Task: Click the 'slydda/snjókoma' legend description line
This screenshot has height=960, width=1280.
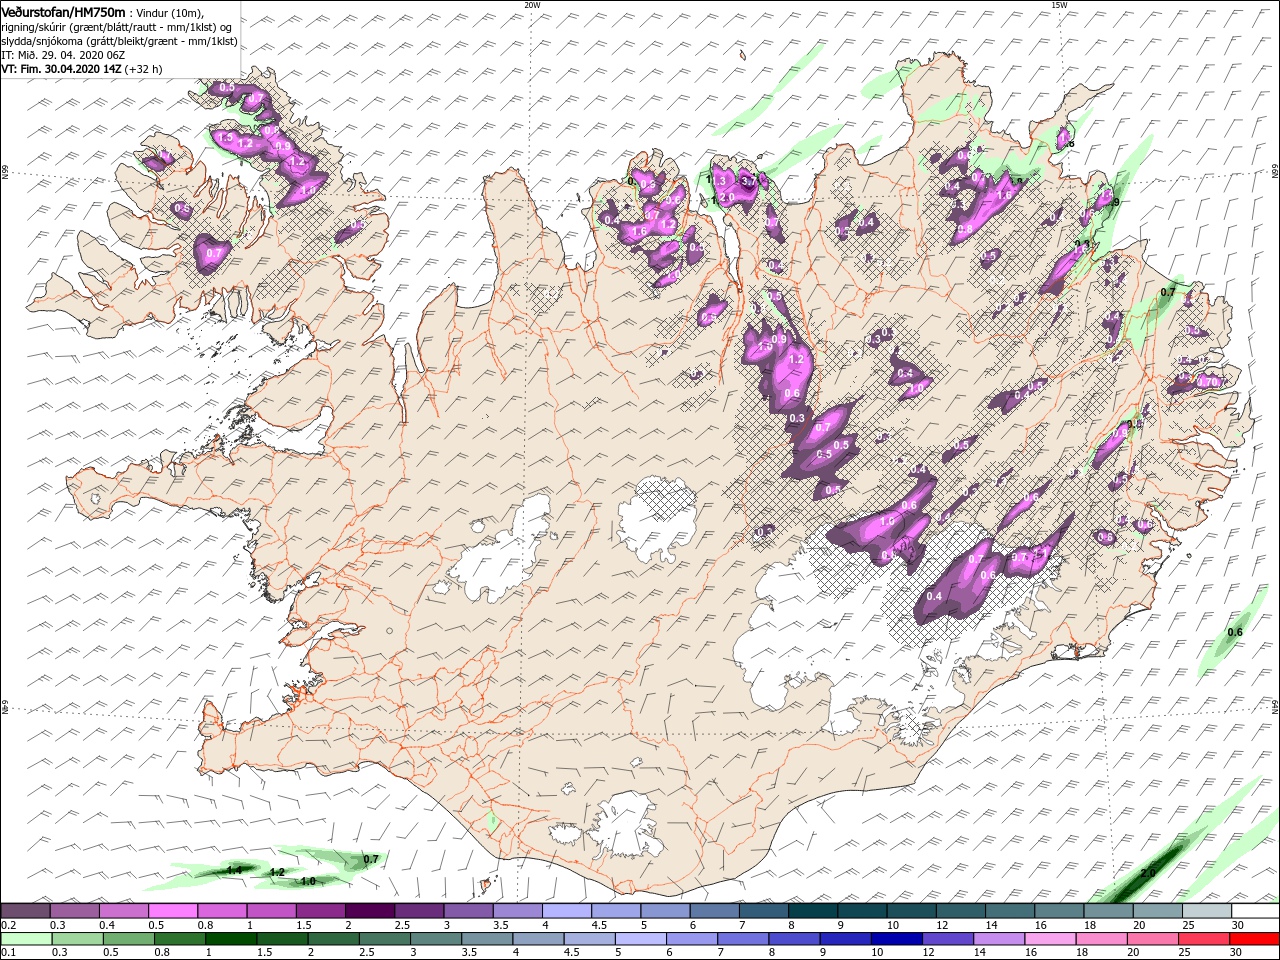Action: pyautogui.click(x=119, y=41)
